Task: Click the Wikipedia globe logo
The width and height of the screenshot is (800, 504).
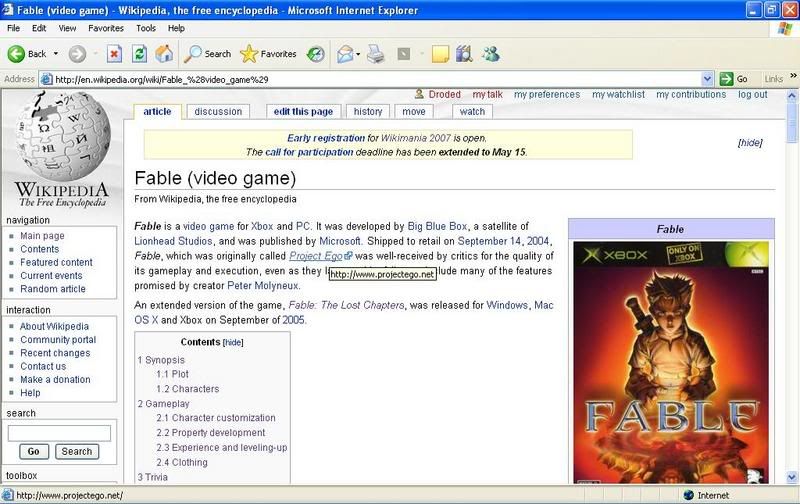Action: click(x=63, y=135)
